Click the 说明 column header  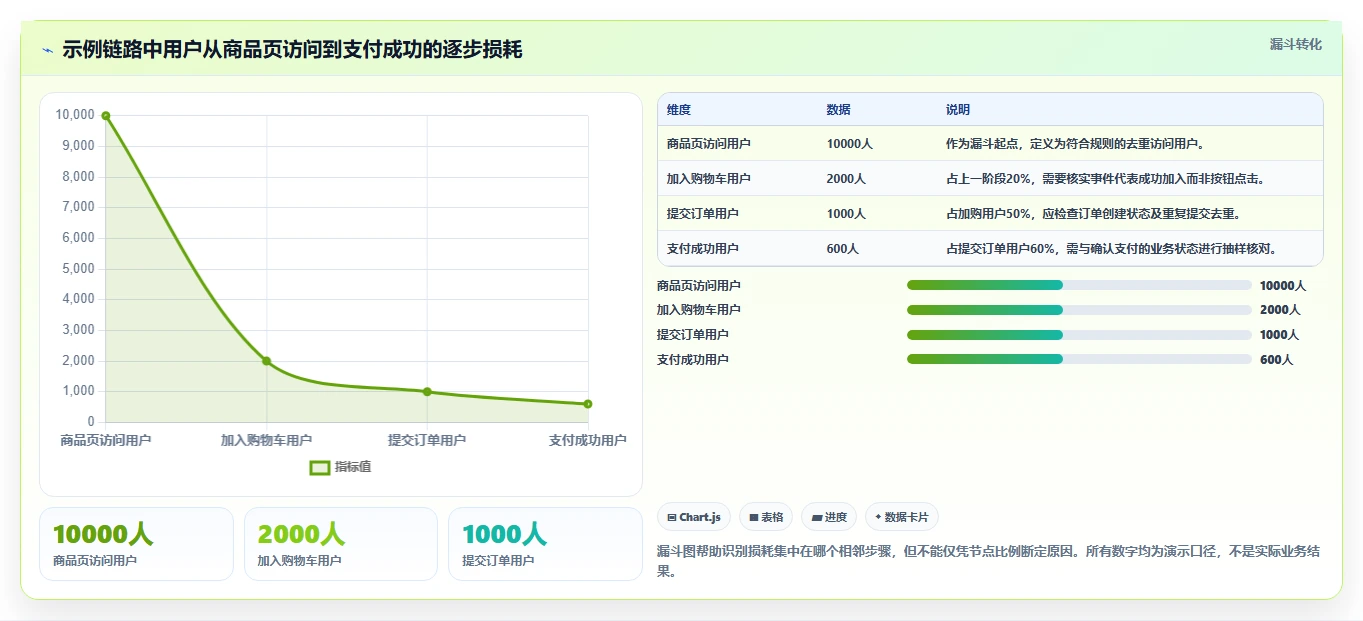click(958, 110)
